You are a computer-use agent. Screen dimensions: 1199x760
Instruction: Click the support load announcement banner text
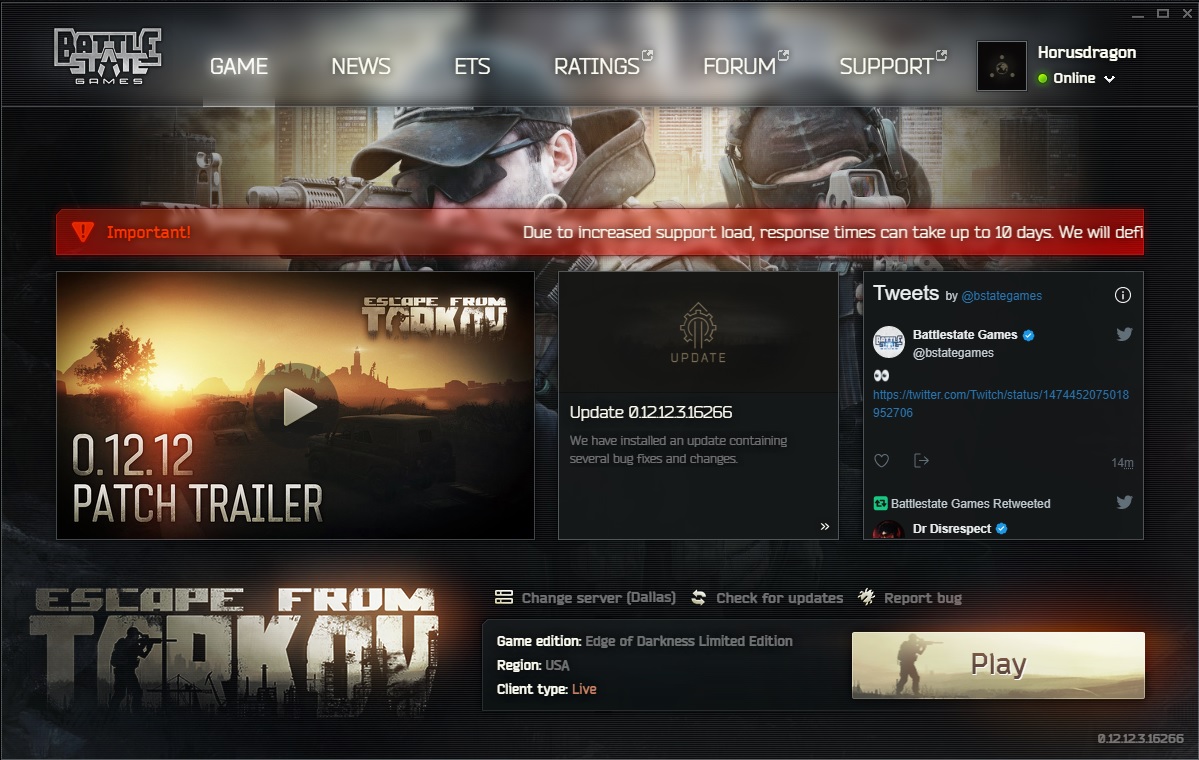(x=832, y=232)
